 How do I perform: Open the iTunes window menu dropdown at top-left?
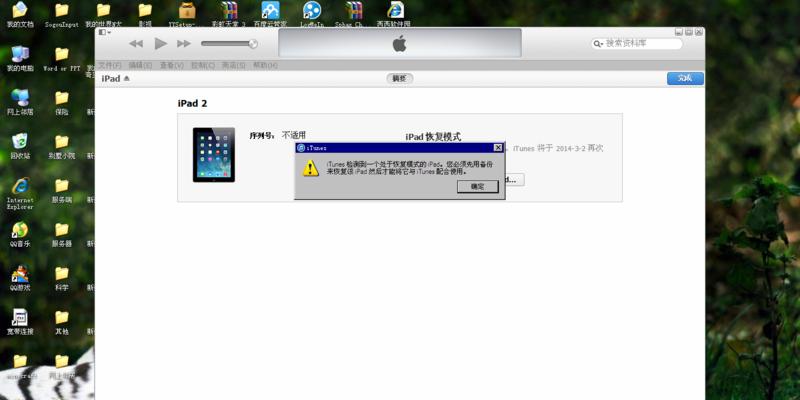(105, 32)
